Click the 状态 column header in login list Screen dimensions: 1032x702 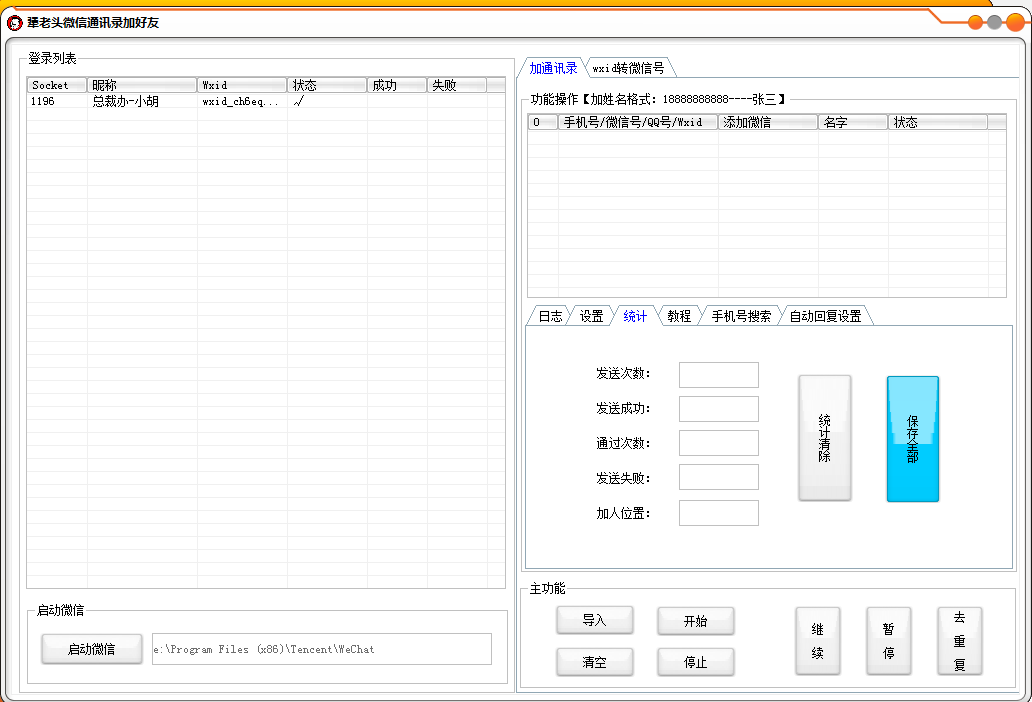(327, 85)
